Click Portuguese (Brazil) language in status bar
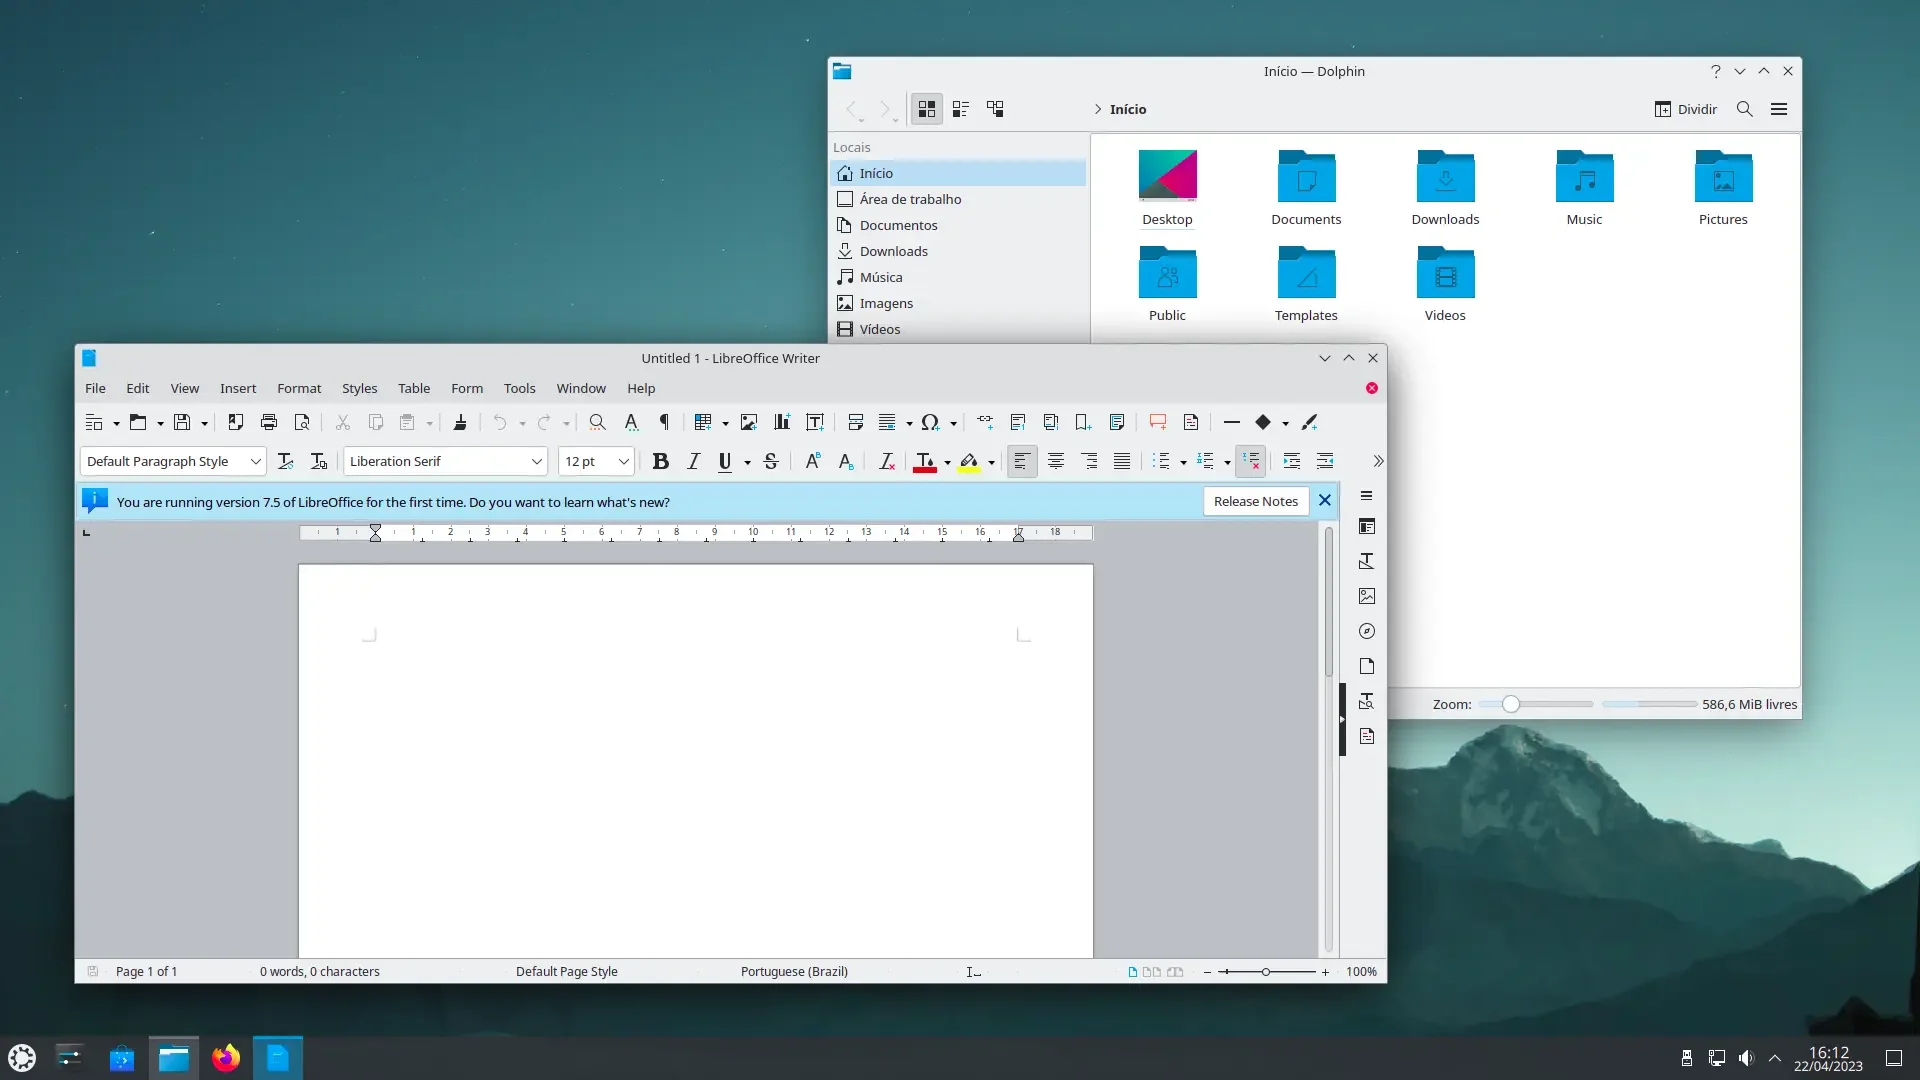Viewport: 1920px width, 1080px height. [794, 971]
